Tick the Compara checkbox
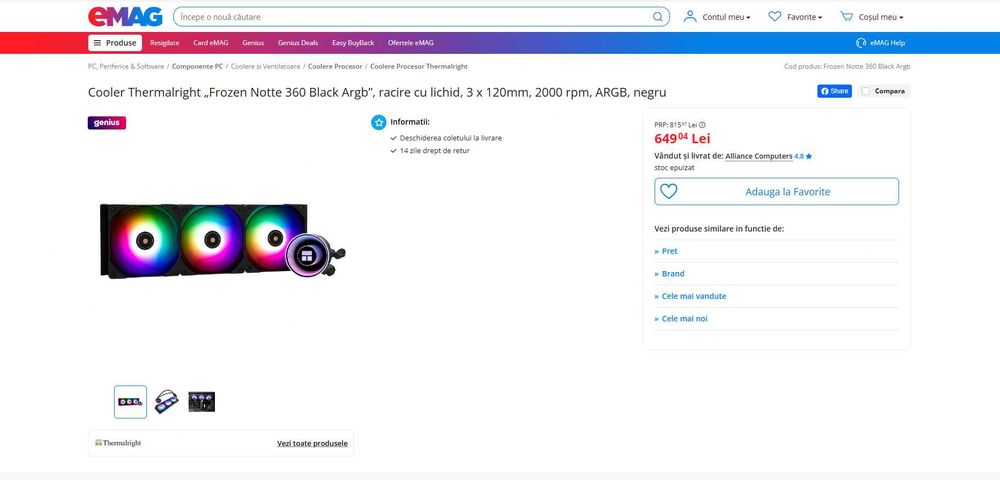This screenshot has width=1000, height=480. click(x=865, y=91)
